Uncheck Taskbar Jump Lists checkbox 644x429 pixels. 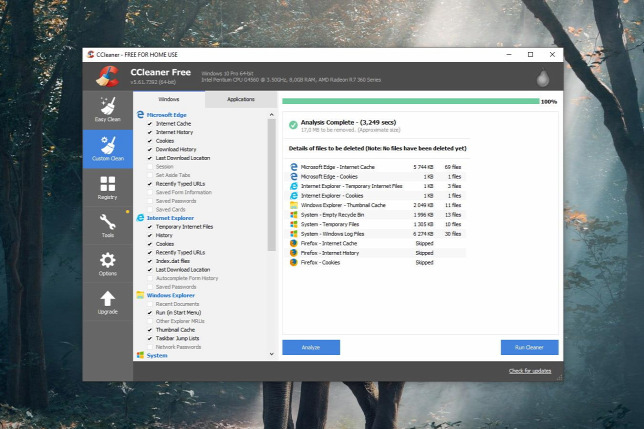150,338
